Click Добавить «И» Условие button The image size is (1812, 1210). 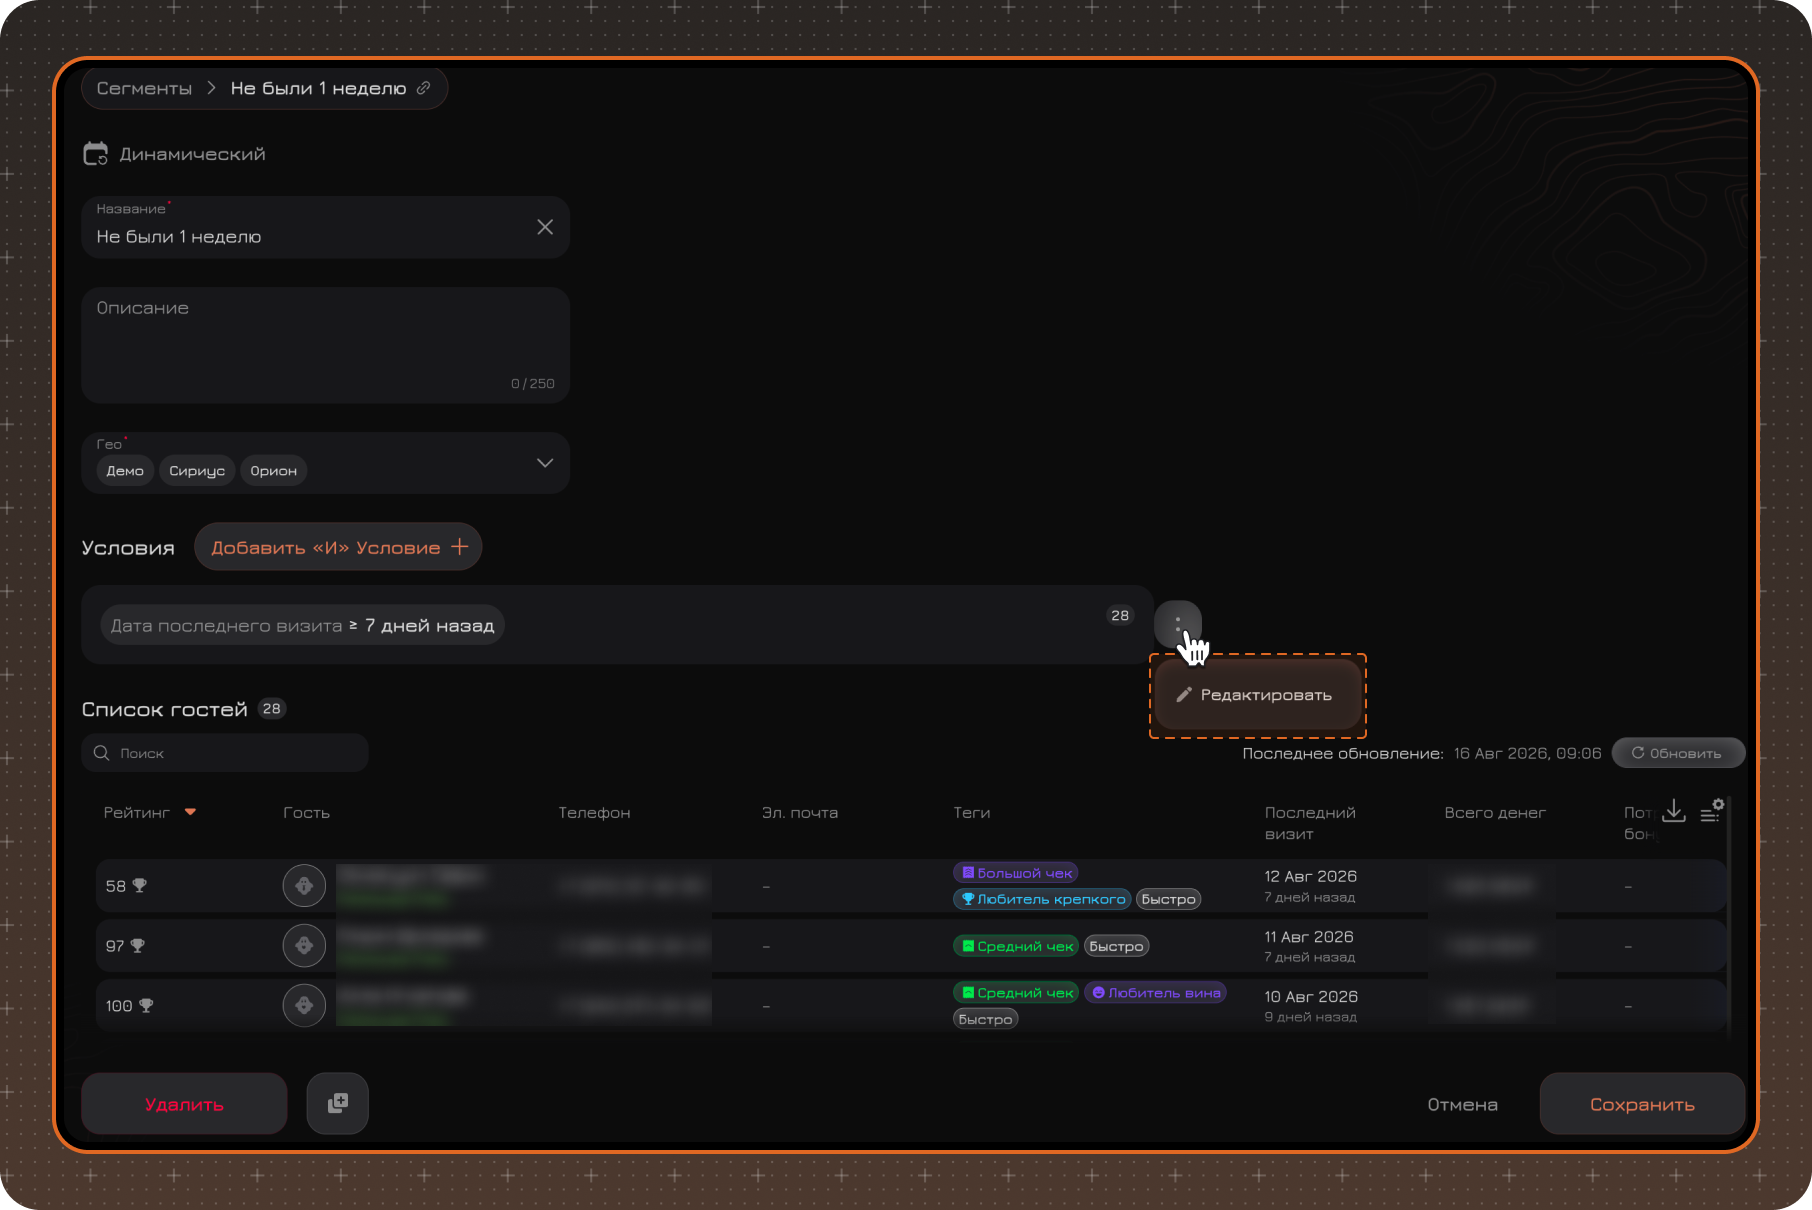(338, 547)
